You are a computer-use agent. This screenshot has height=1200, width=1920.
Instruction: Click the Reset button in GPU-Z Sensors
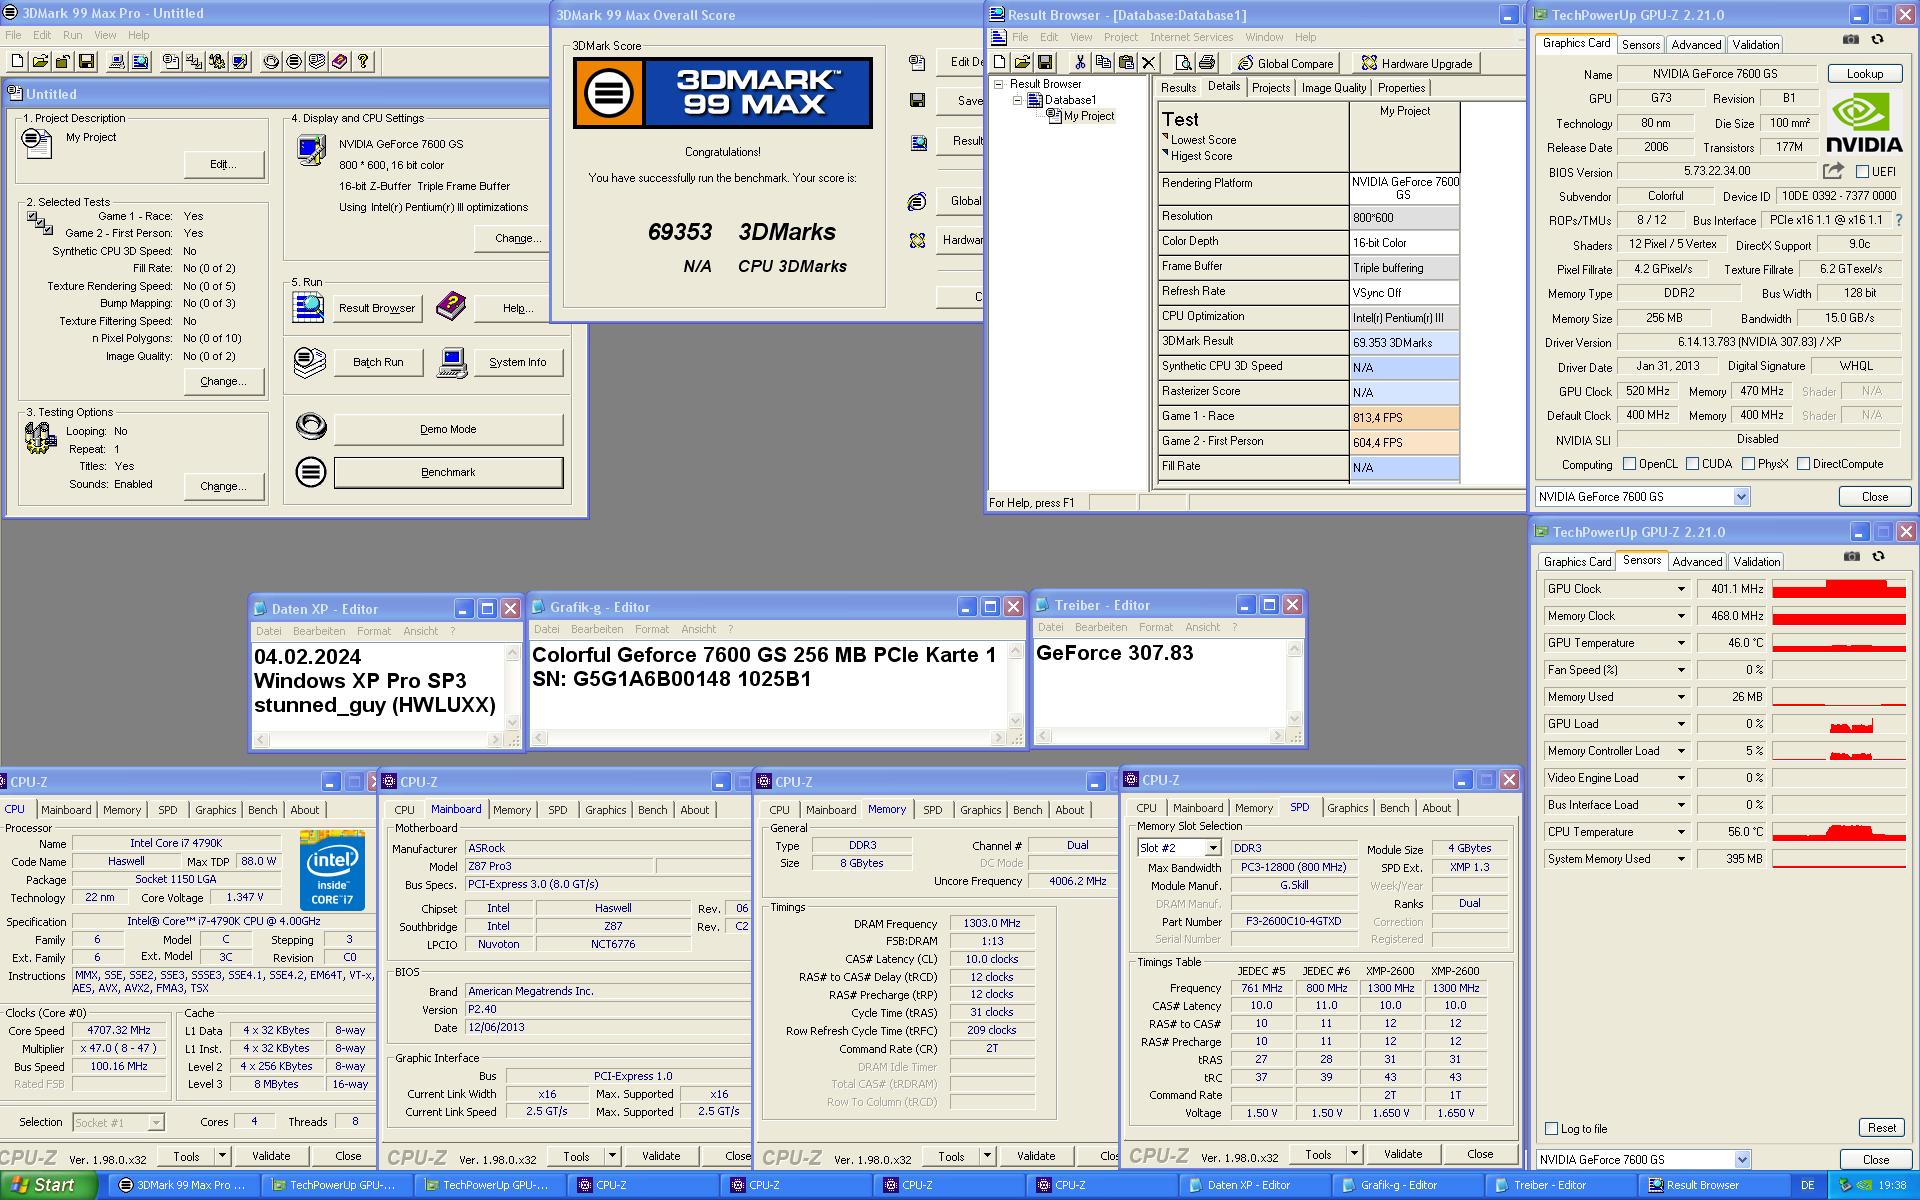[1881, 1128]
